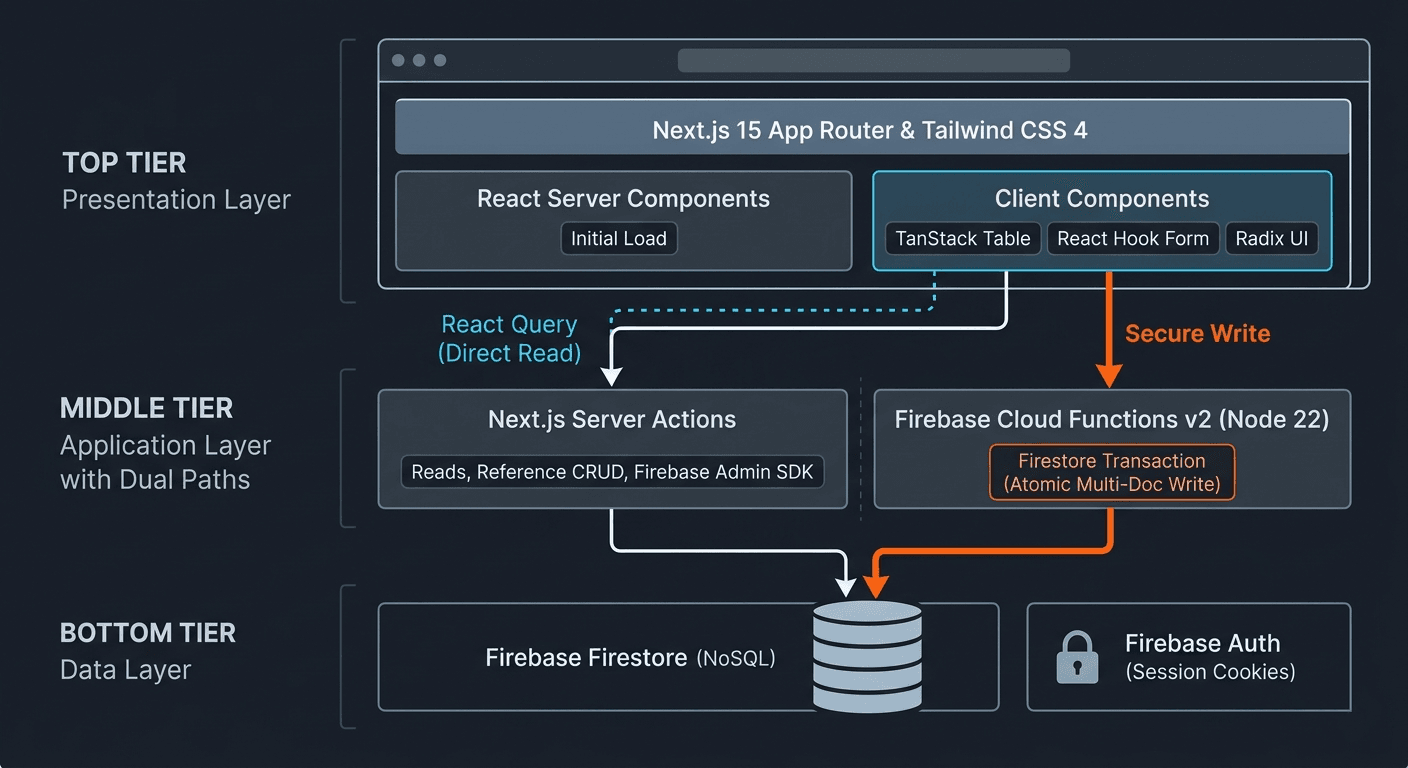This screenshot has height=768, width=1408.
Task: Select the Radix UI chip
Action: [x=1272, y=239]
